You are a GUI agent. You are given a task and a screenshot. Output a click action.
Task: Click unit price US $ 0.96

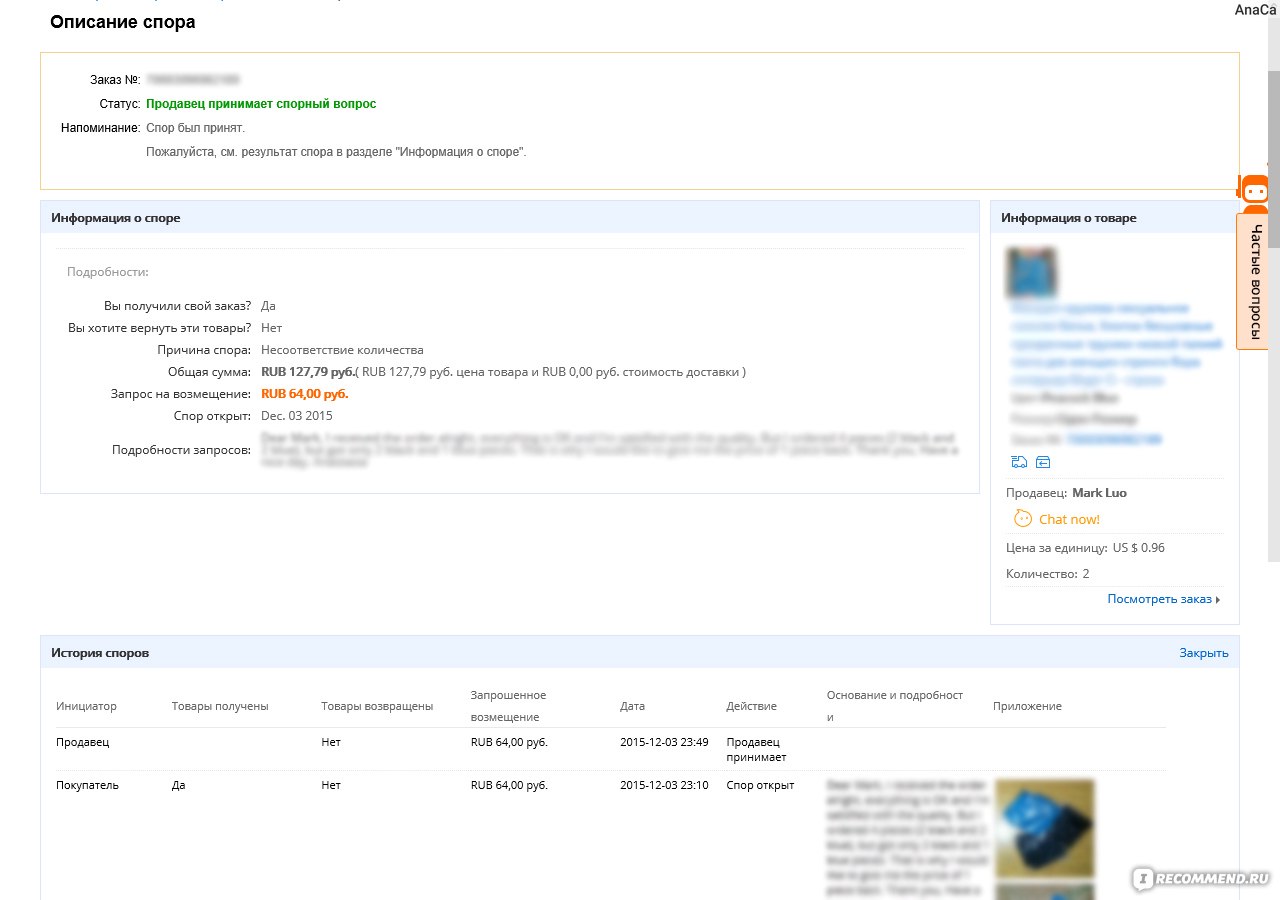pos(1138,548)
